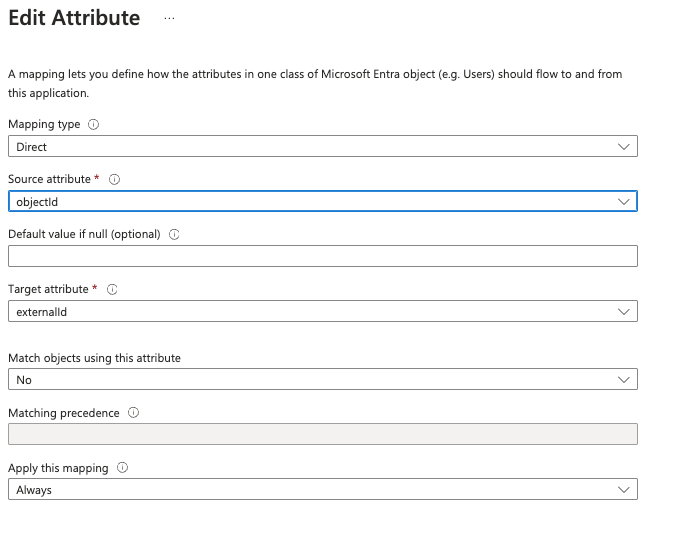Show info for Default value if null
The image size is (683, 553).
174,234
